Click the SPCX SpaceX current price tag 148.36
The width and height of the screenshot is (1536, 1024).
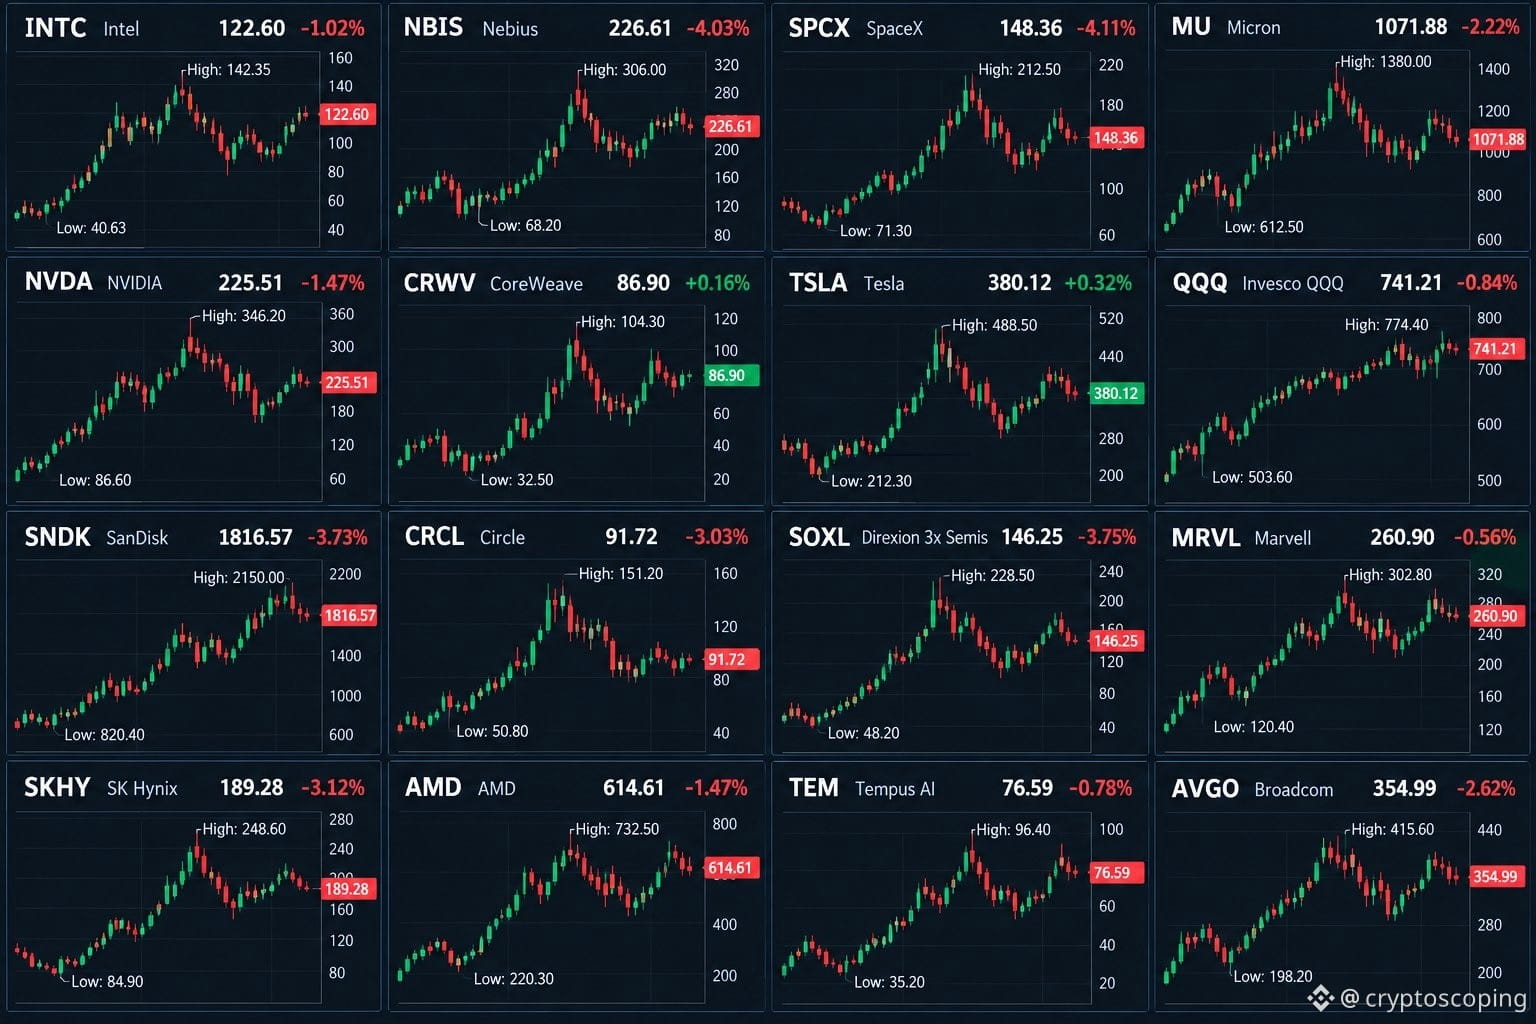pos(1115,138)
